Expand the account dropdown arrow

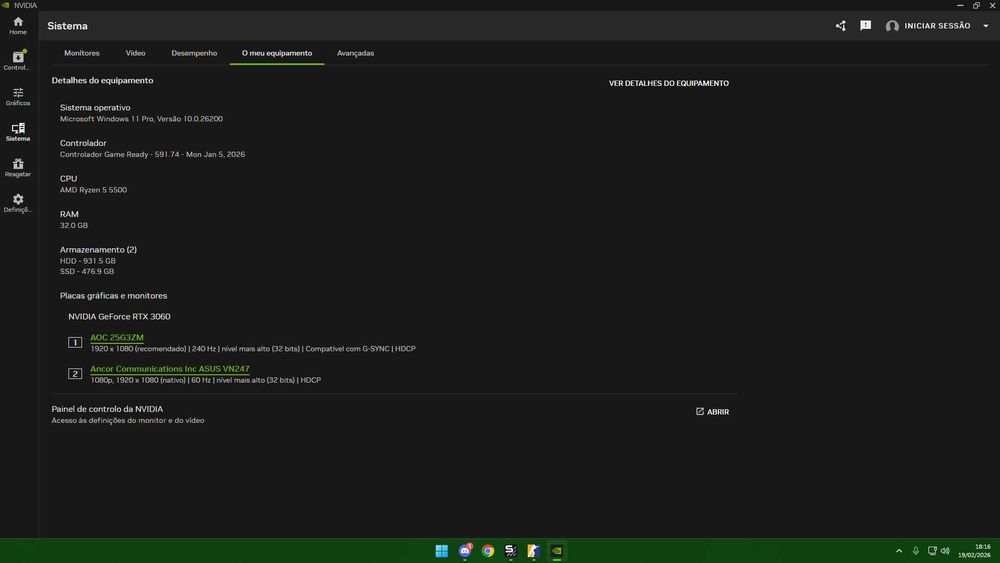tap(986, 26)
